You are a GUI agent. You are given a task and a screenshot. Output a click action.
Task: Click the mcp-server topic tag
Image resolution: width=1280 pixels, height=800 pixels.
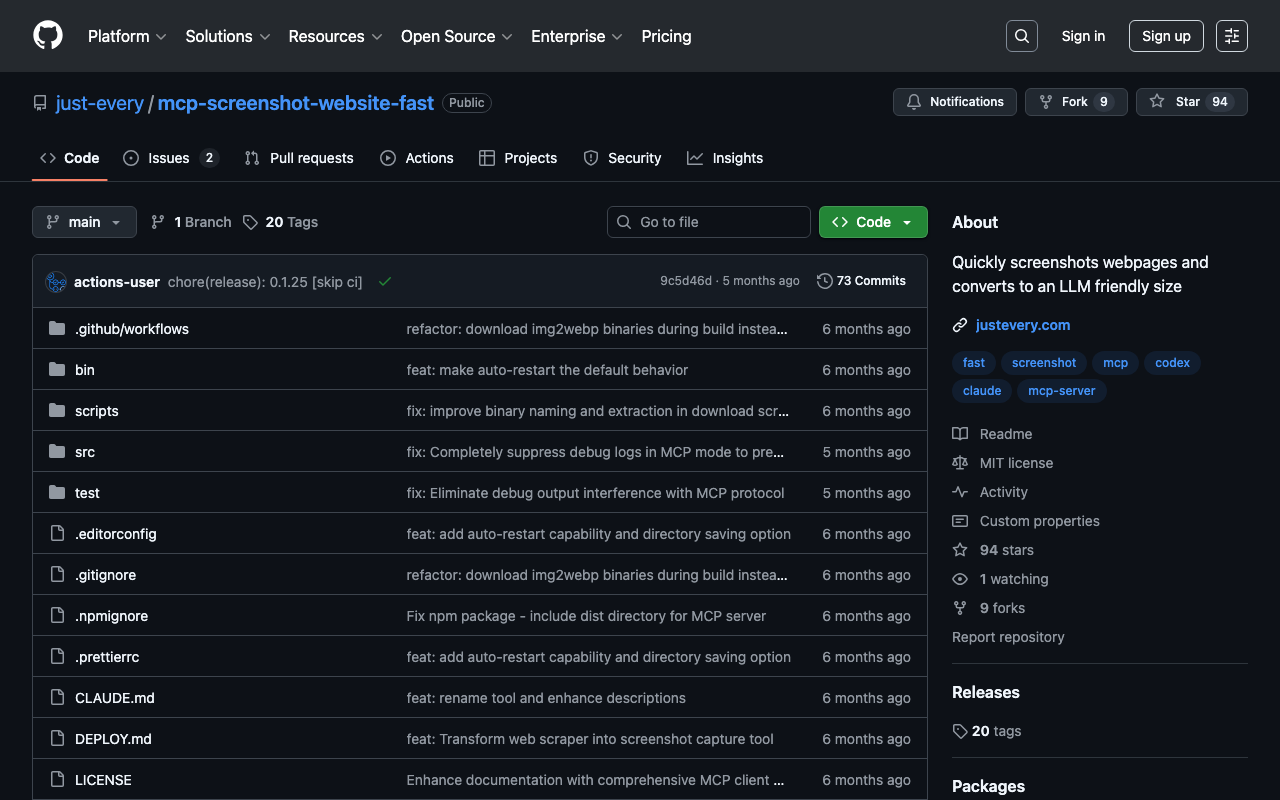click(1061, 391)
